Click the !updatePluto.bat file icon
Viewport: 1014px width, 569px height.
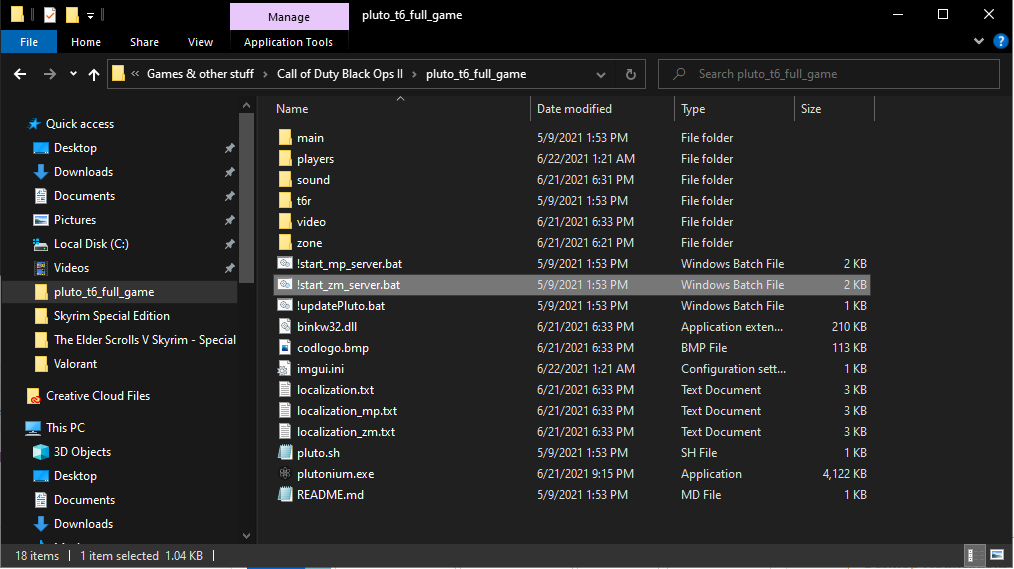click(x=285, y=305)
